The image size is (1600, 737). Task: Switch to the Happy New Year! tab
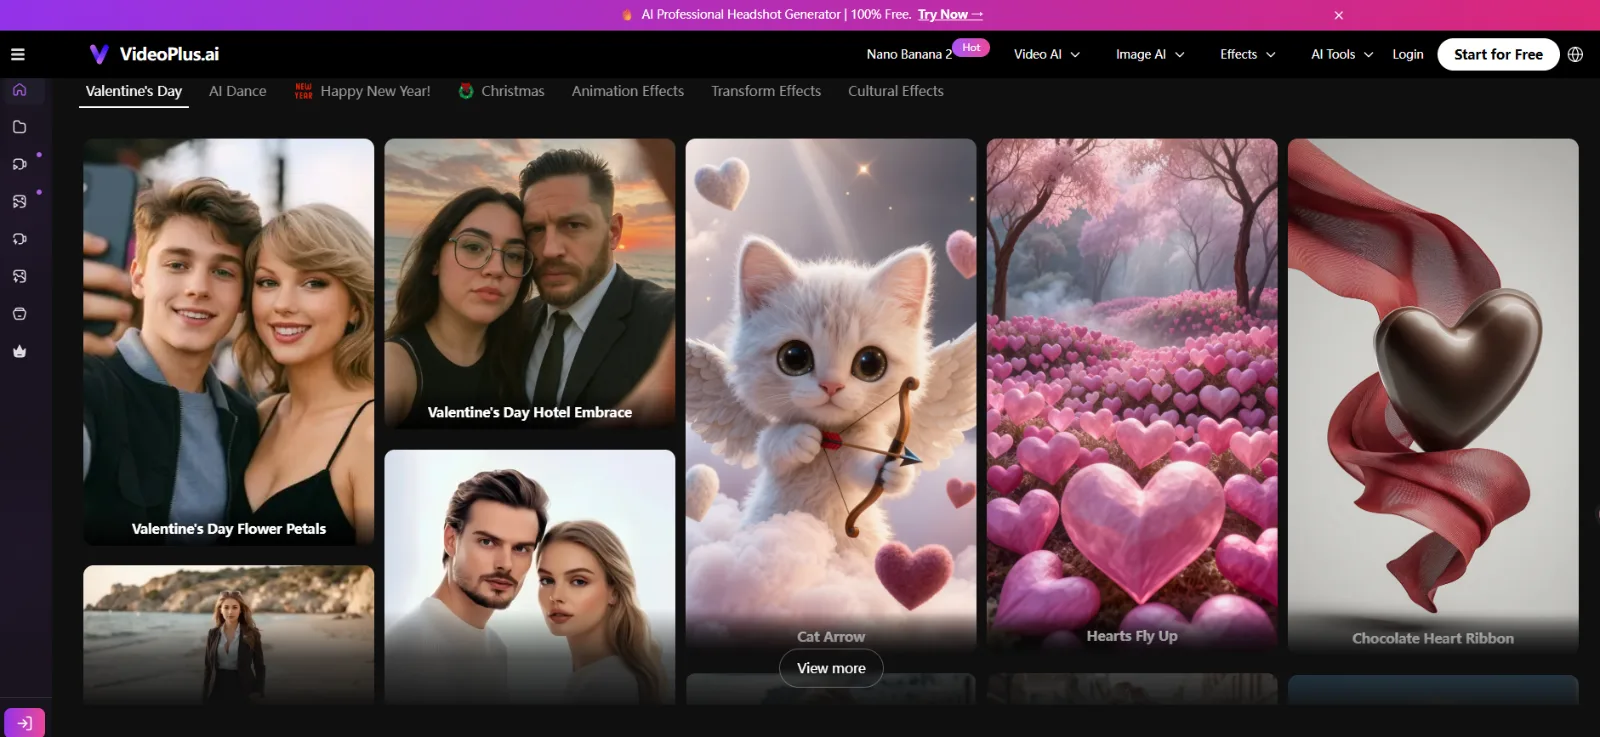(x=363, y=91)
